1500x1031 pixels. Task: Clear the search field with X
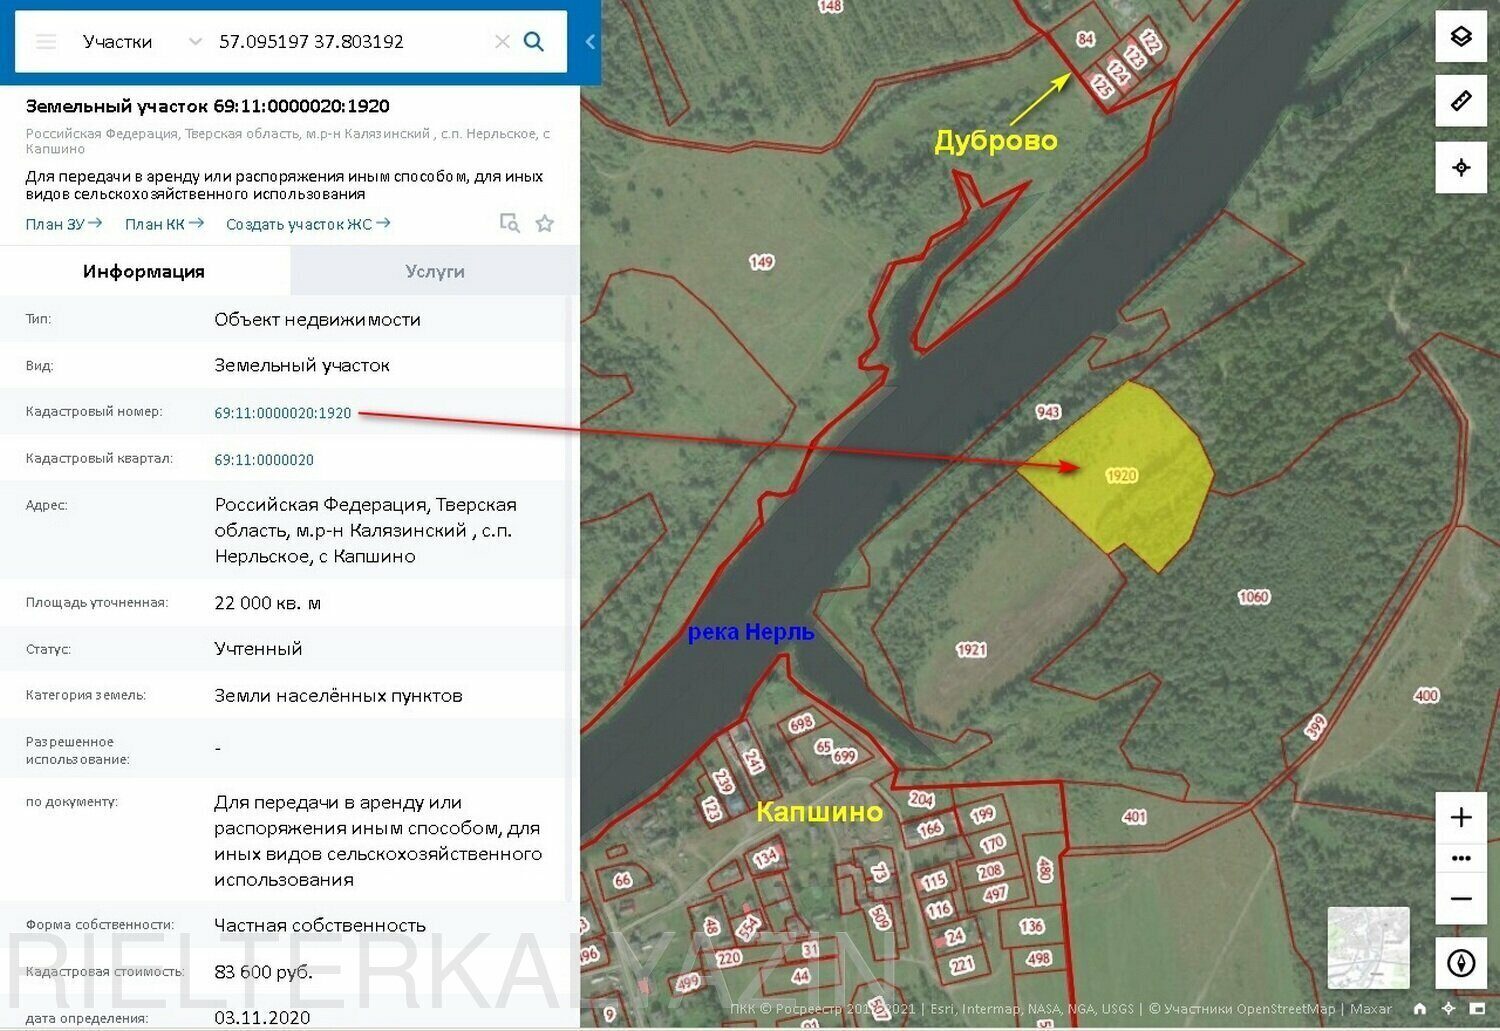click(502, 42)
